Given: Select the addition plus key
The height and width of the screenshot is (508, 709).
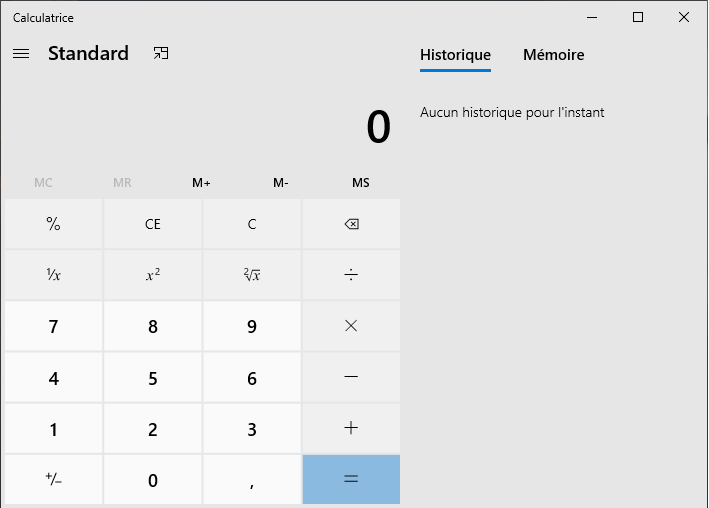Looking at the screenshot, I should [x=351, y=428].
